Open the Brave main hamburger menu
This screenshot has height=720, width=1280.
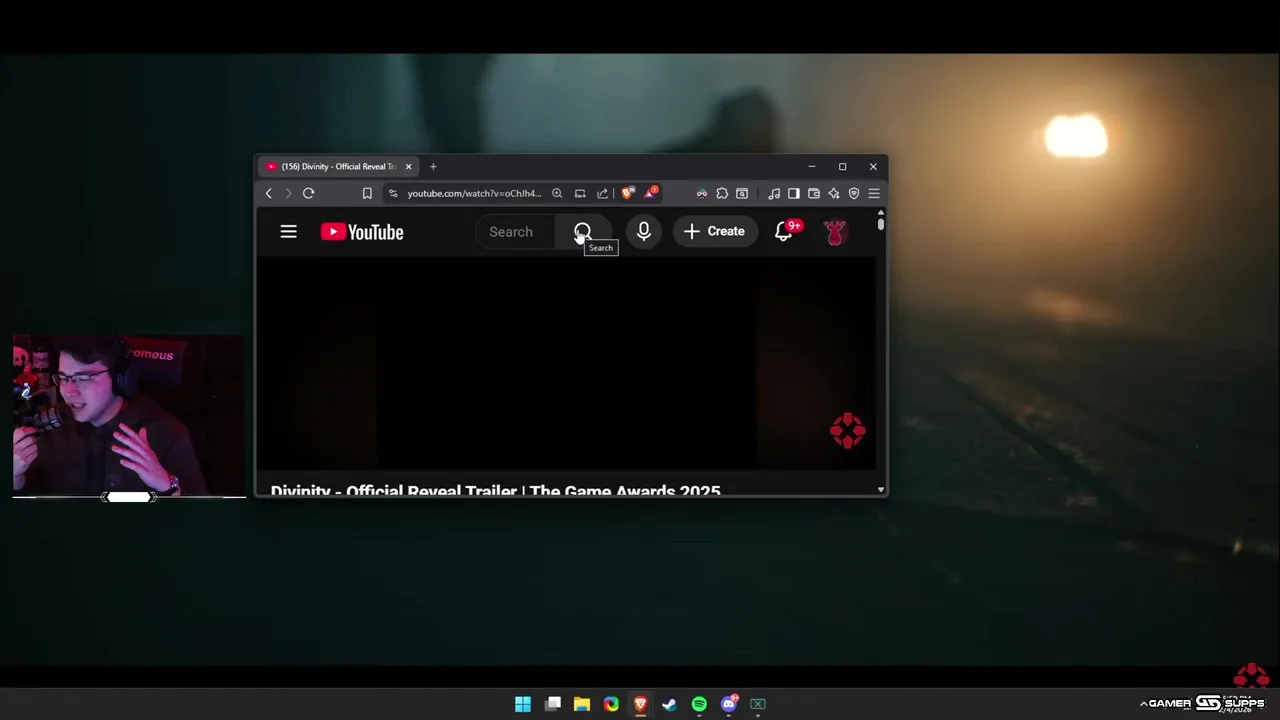point(874,193)
